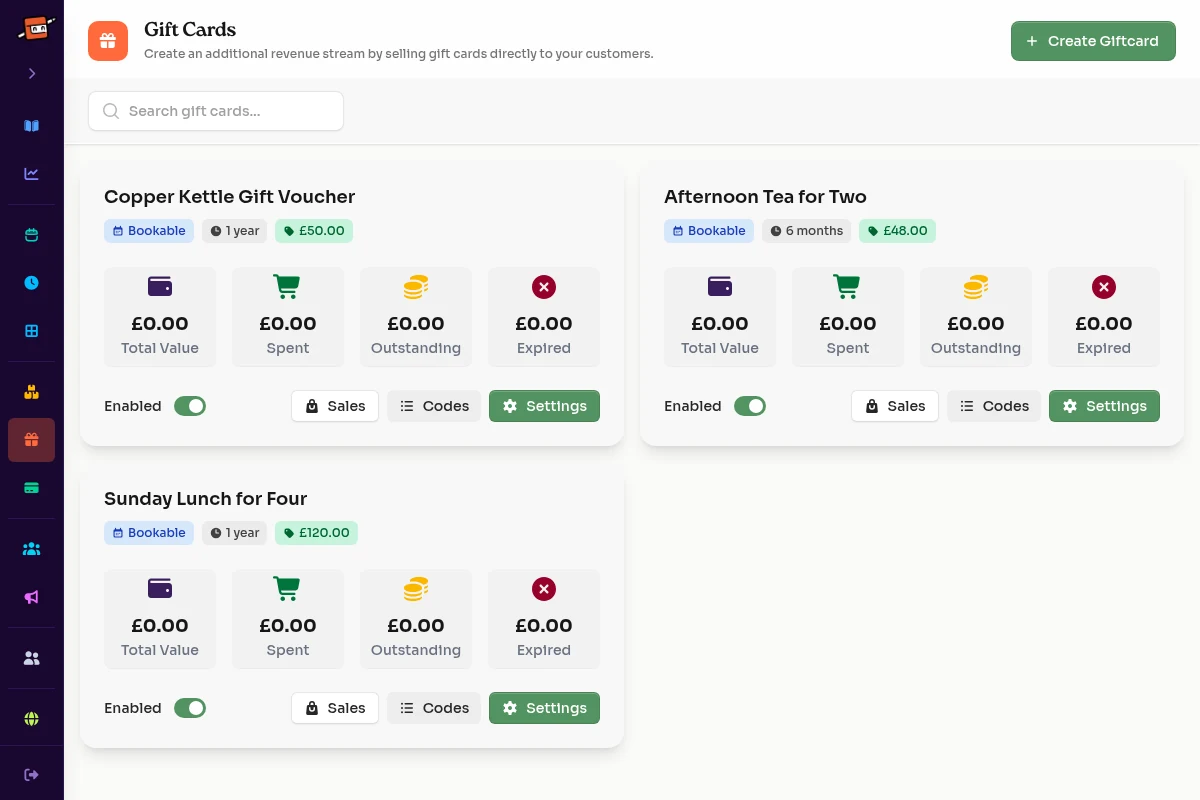Image resolution: width=1200 pixels, height=800 pixels.
Task: Click the £50.00 price tag
Action: [314, 231]
